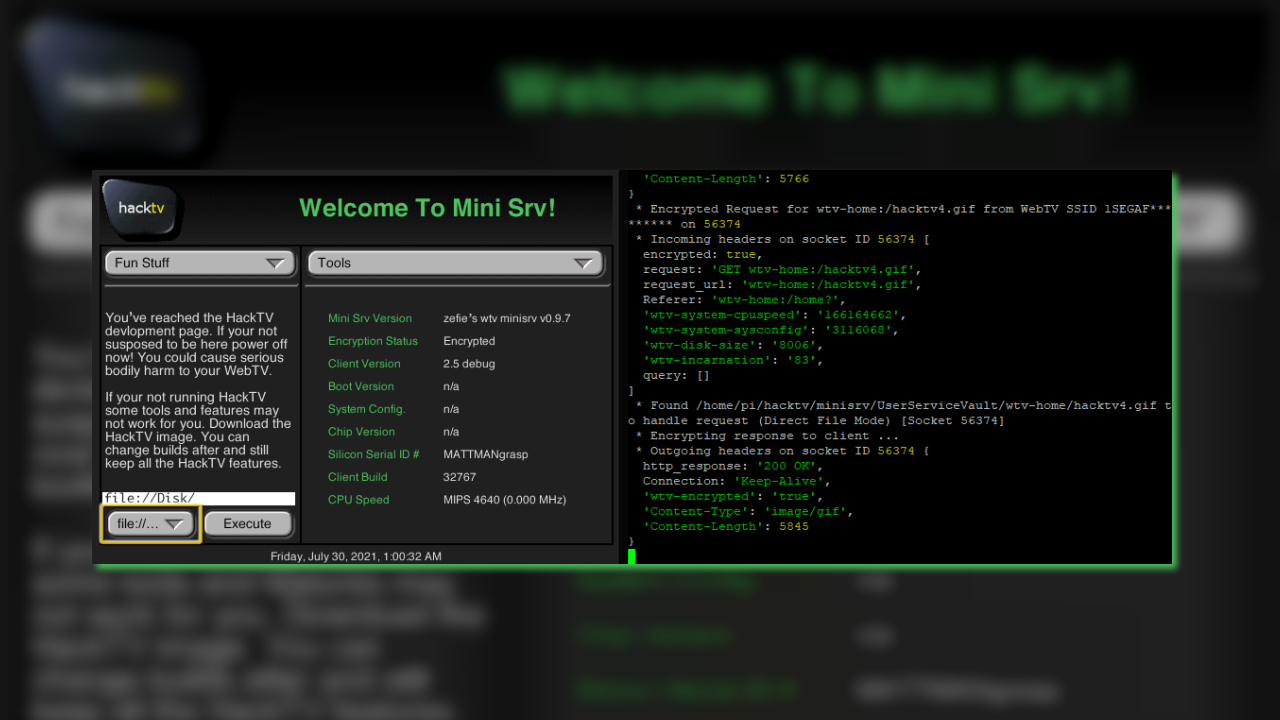
Task: Select the CPU Speed label
Action: (359, 500)
